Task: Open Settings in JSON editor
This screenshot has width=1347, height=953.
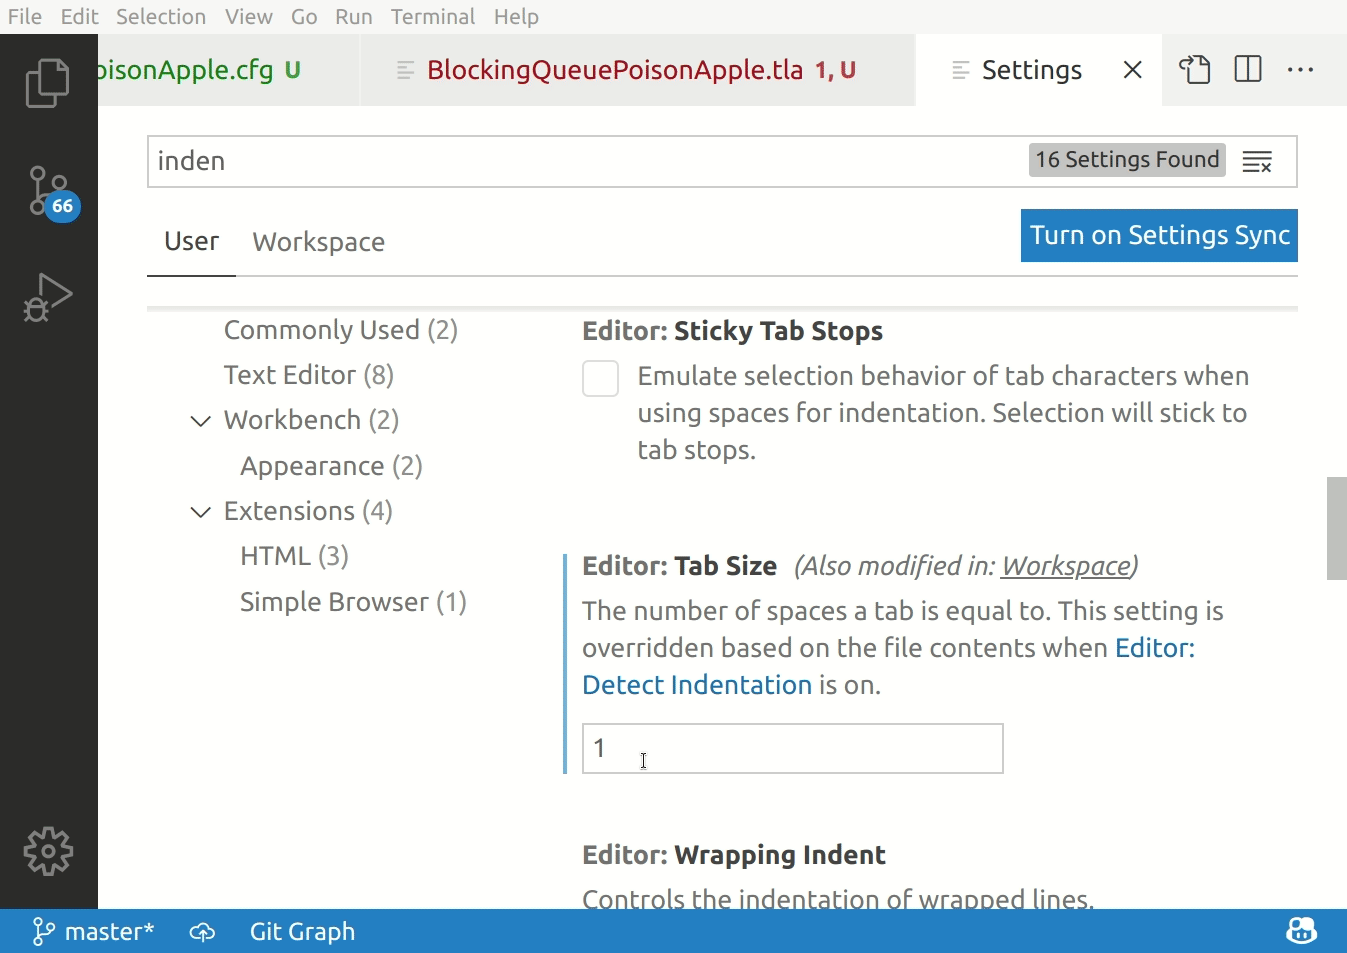Action: pos(1194,69)
